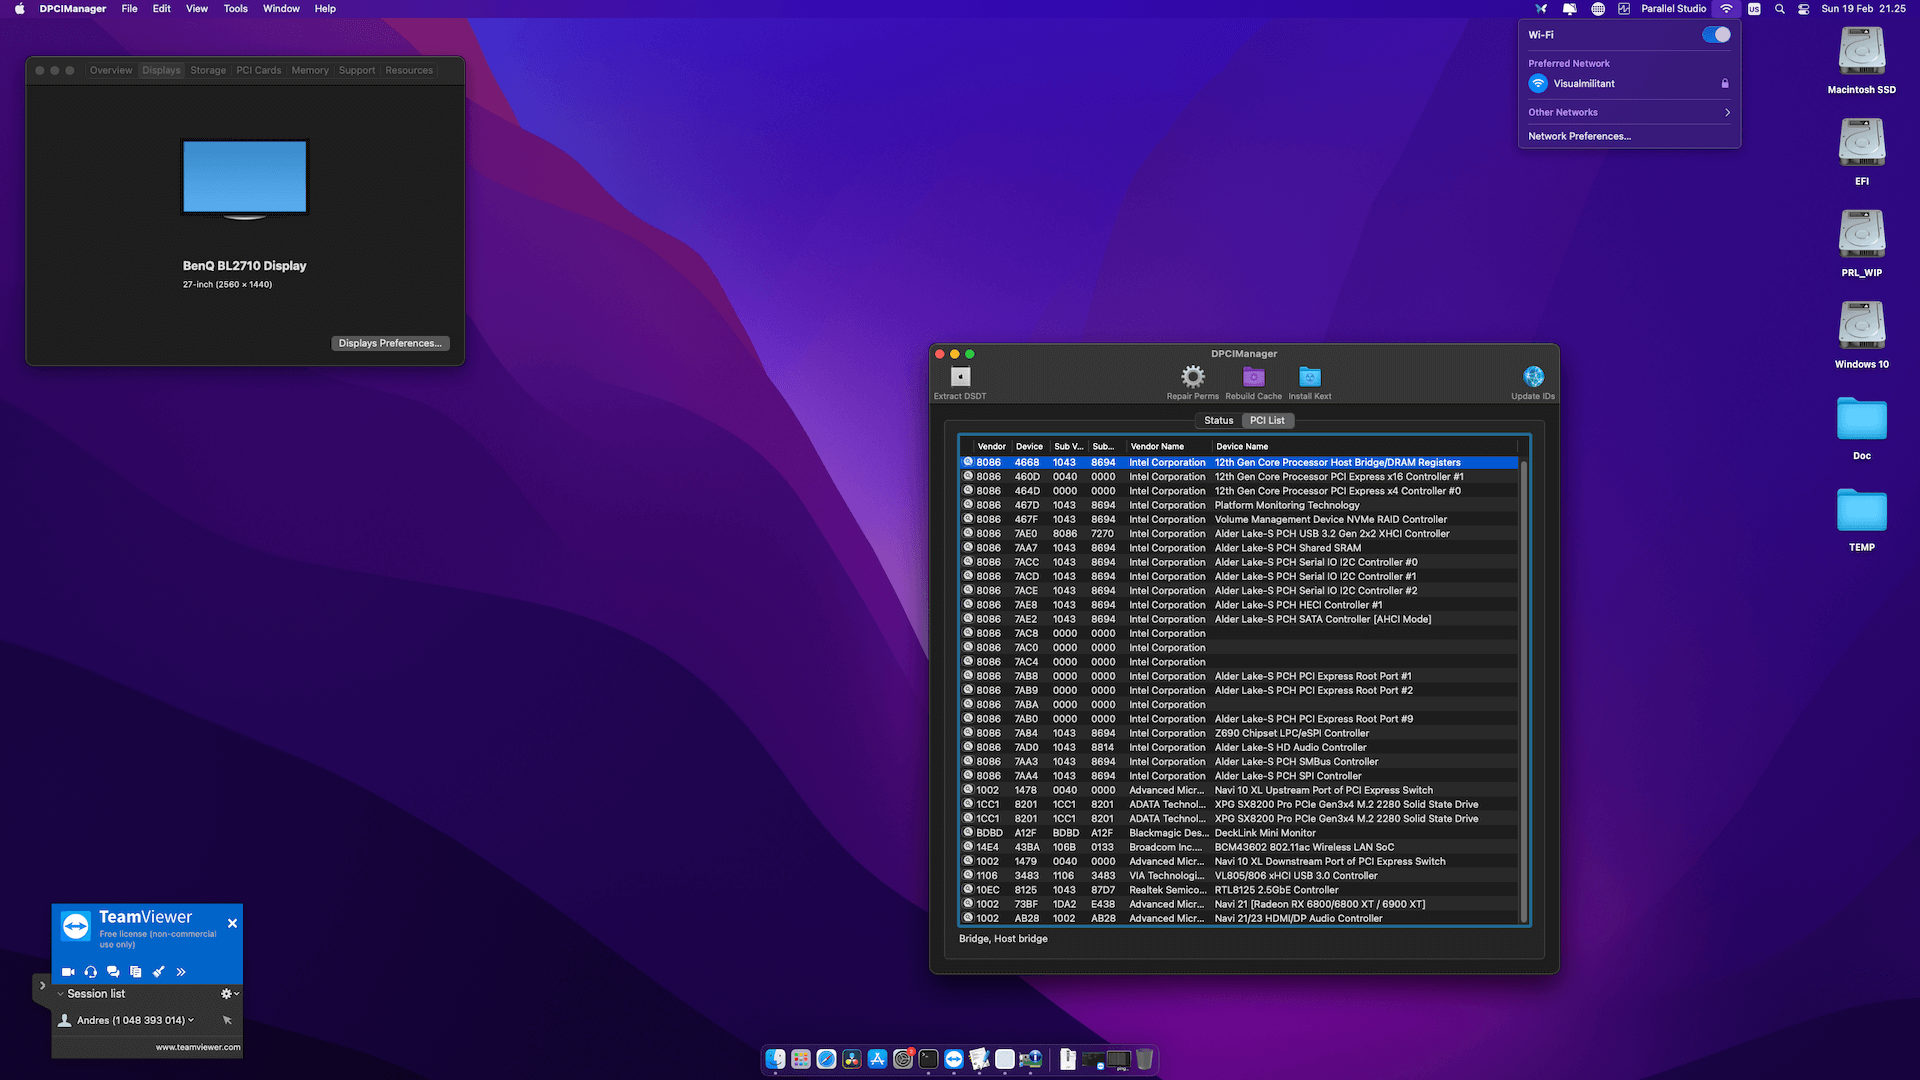Viewport: 1920px width, 1080px height.
Task: Open the File menu
Action: [130, 9]
